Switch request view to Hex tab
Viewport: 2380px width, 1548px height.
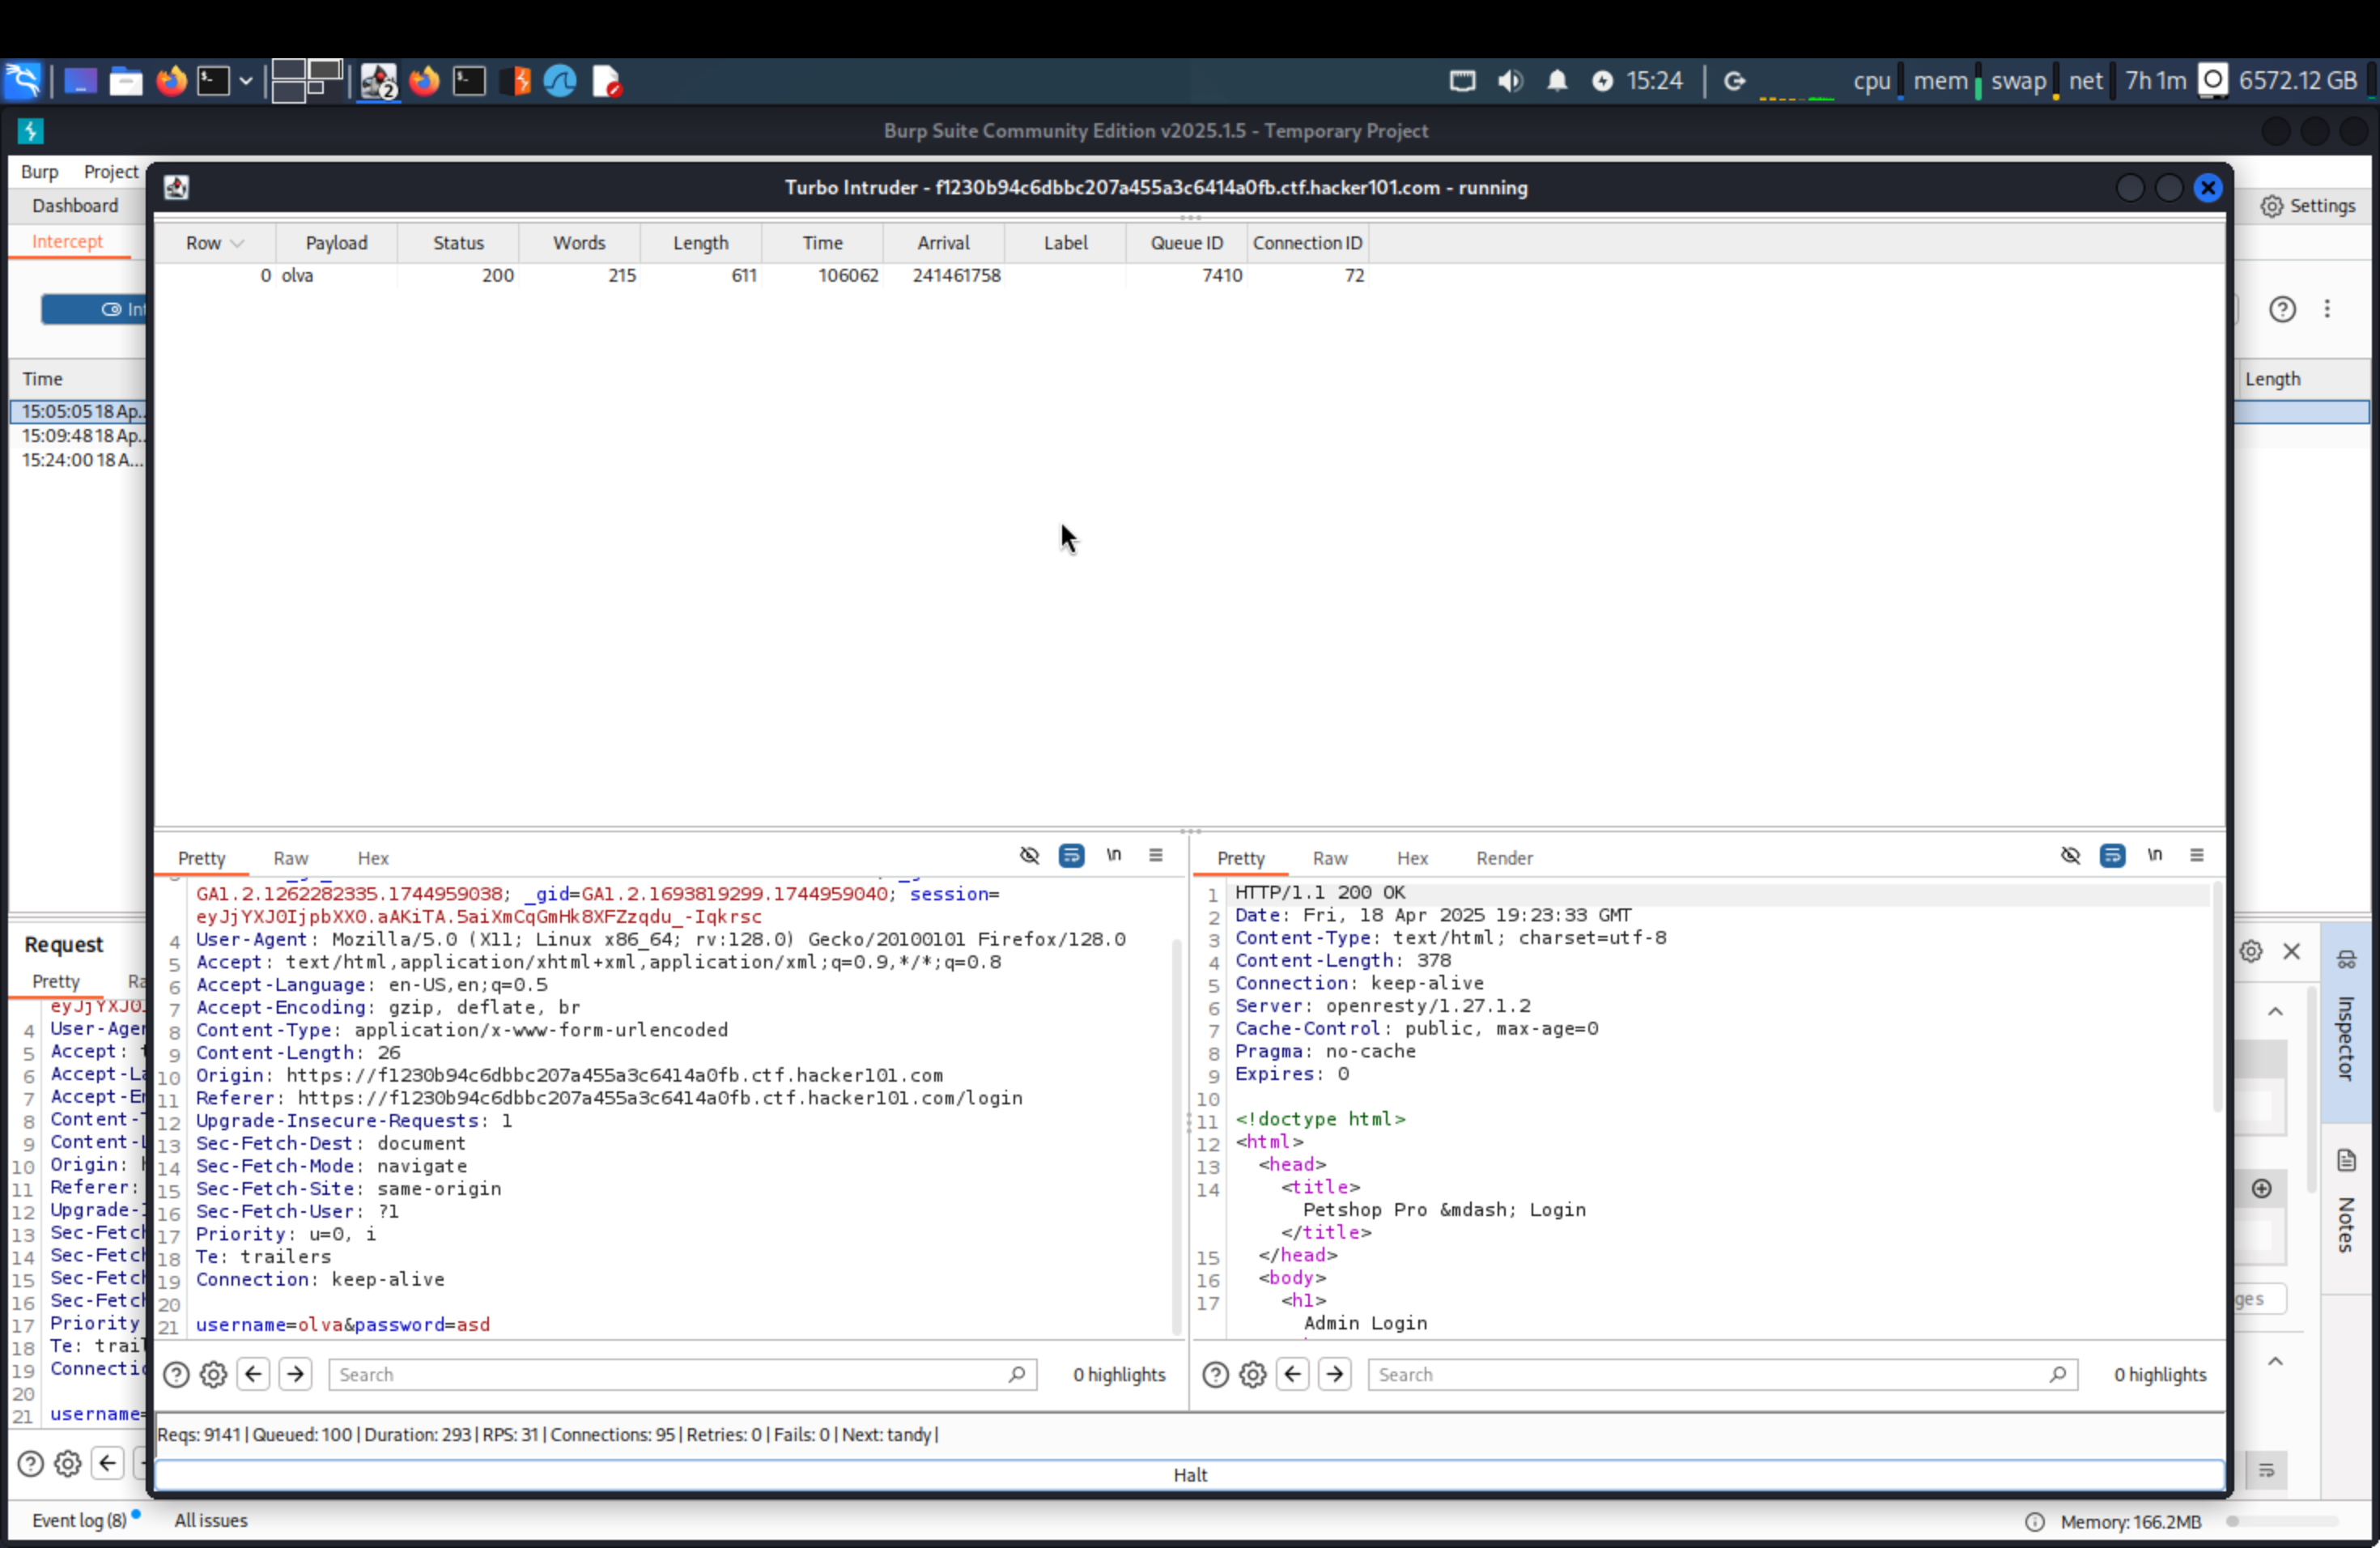373,859
